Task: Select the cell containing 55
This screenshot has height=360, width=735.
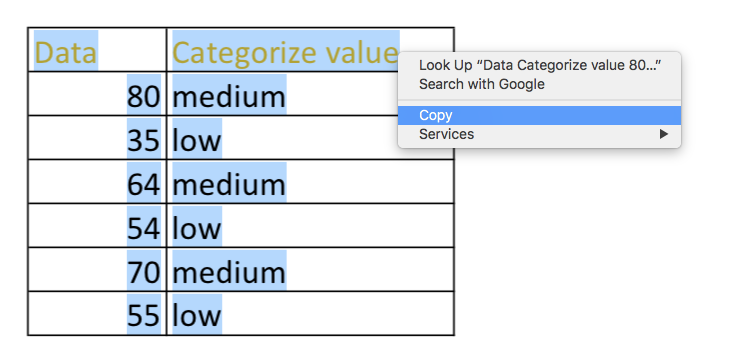Action: (97, 314)
